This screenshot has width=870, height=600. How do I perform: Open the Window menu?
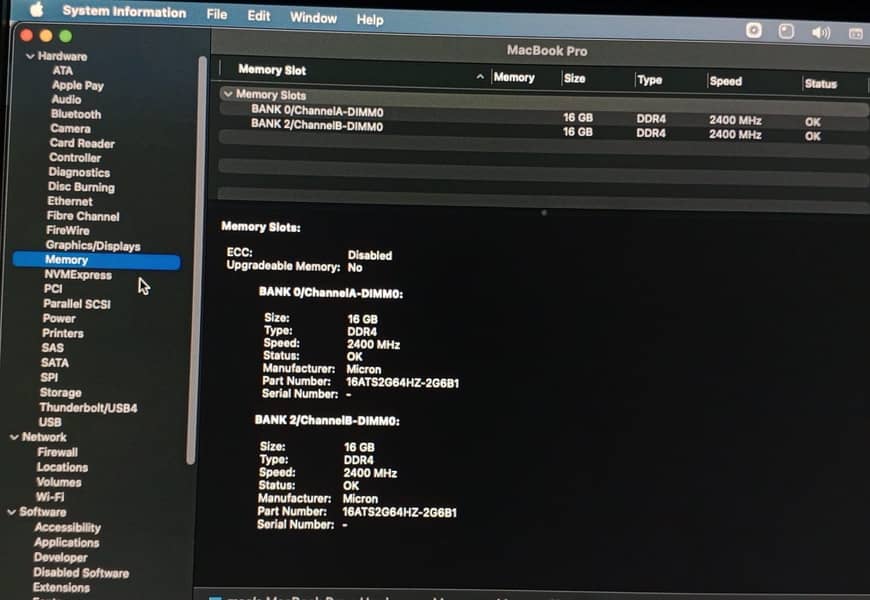coord(313,18)
